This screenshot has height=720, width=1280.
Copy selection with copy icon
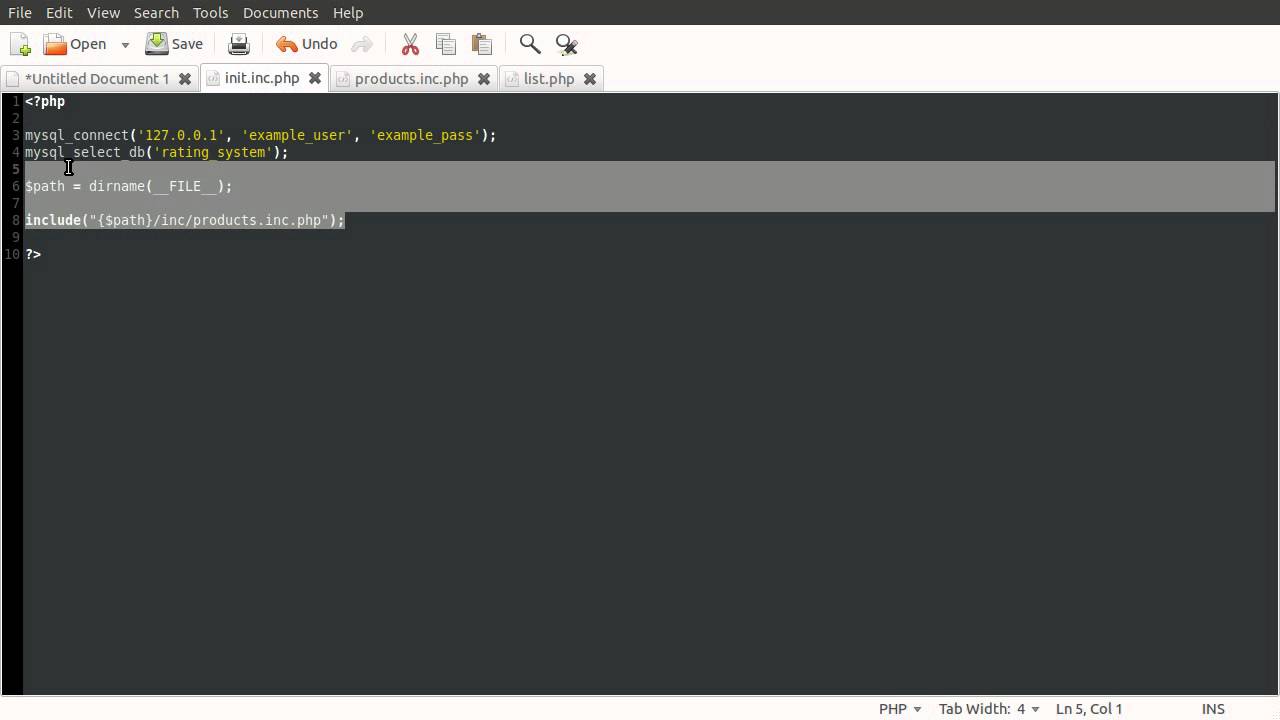coord(446,44)
